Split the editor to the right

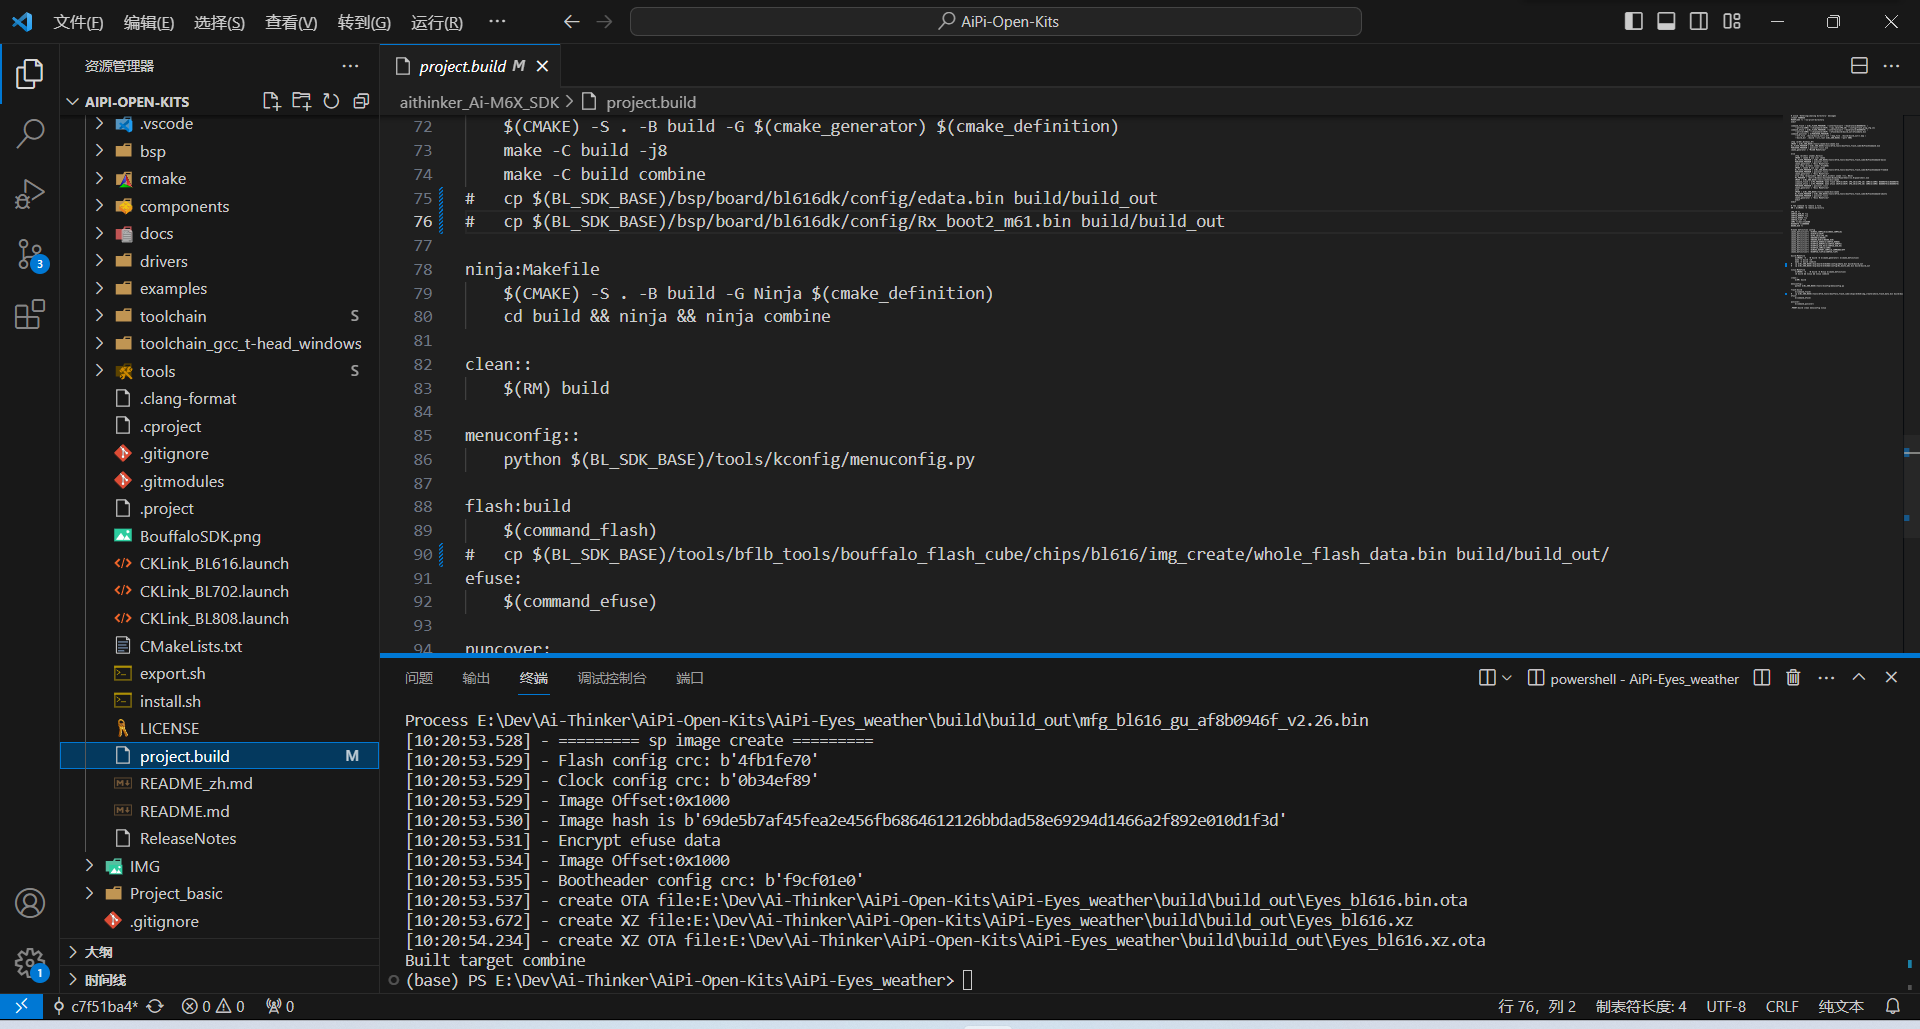point(1859,66)
